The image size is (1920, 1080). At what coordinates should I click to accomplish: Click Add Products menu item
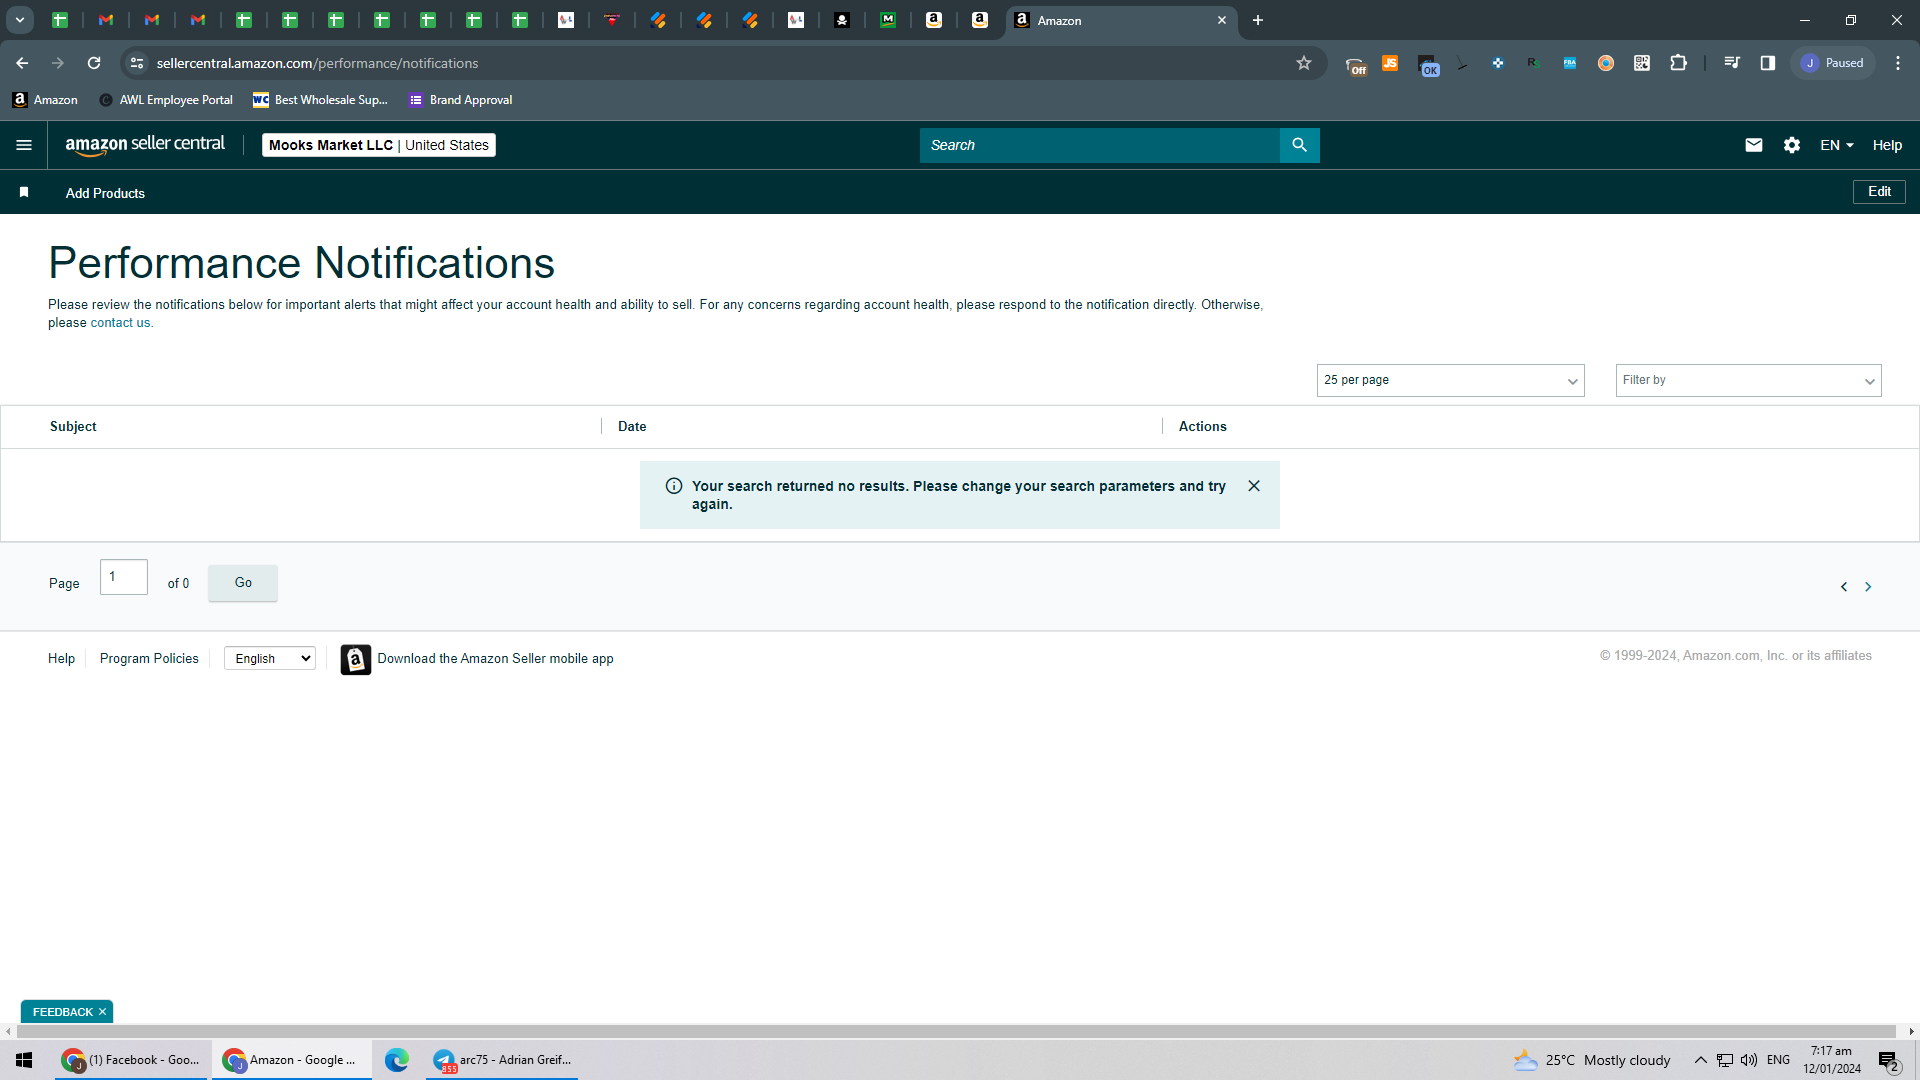coord(105,193)
